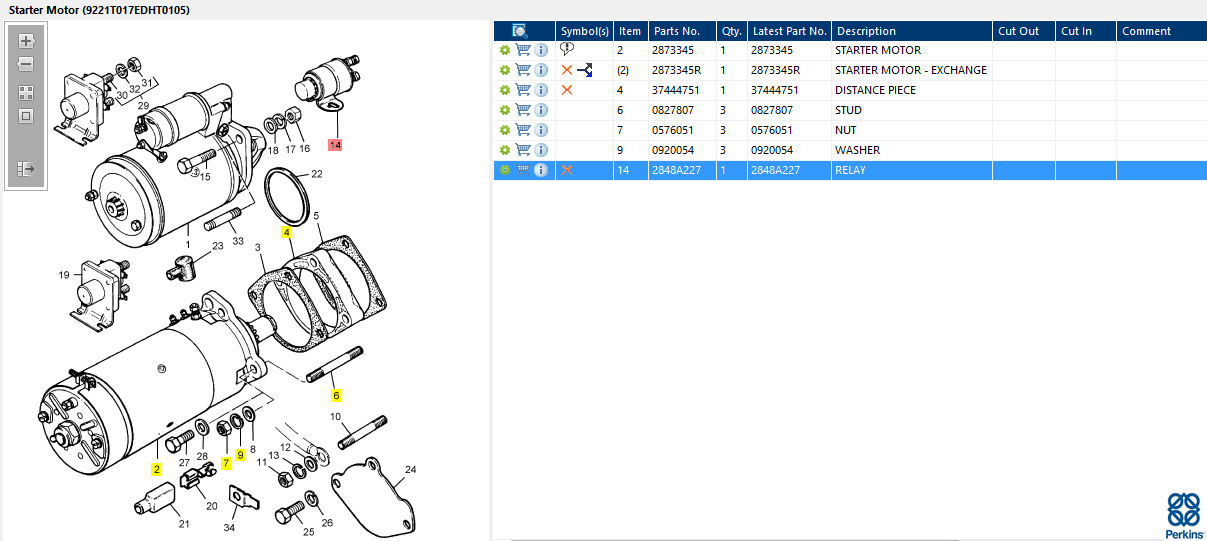Select yellow callout 7 in diagram
The height and width of the screenshot is (541, 1207).
[x=227, y=463]
